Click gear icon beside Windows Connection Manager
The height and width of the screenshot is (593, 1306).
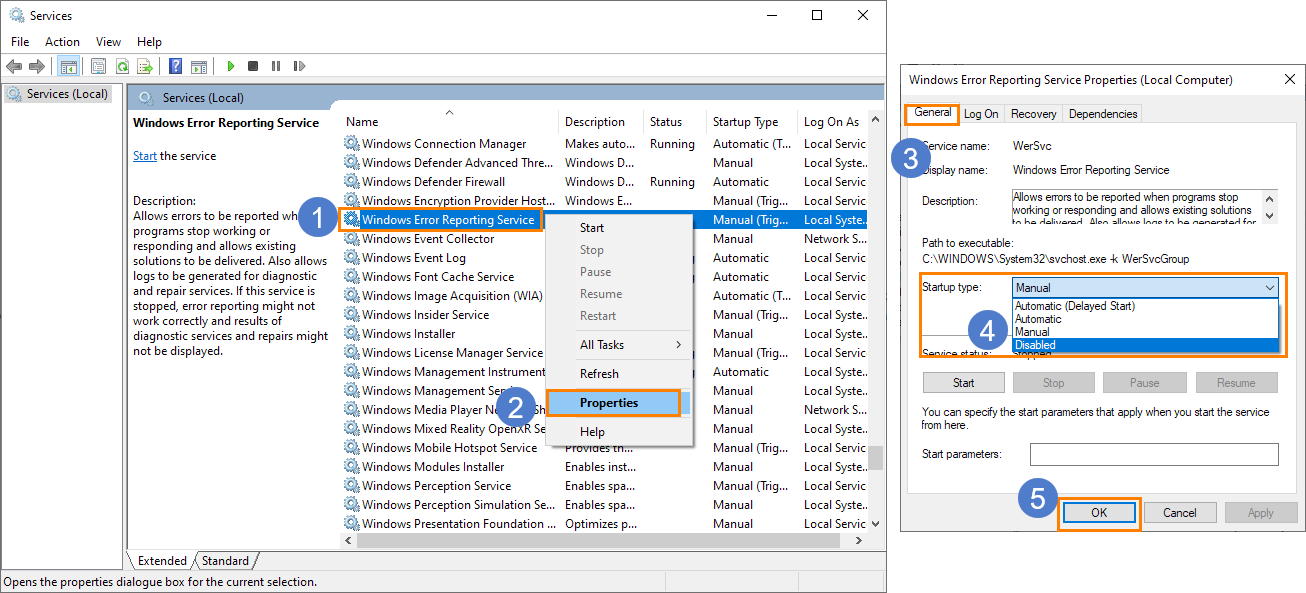coord(351,143)
